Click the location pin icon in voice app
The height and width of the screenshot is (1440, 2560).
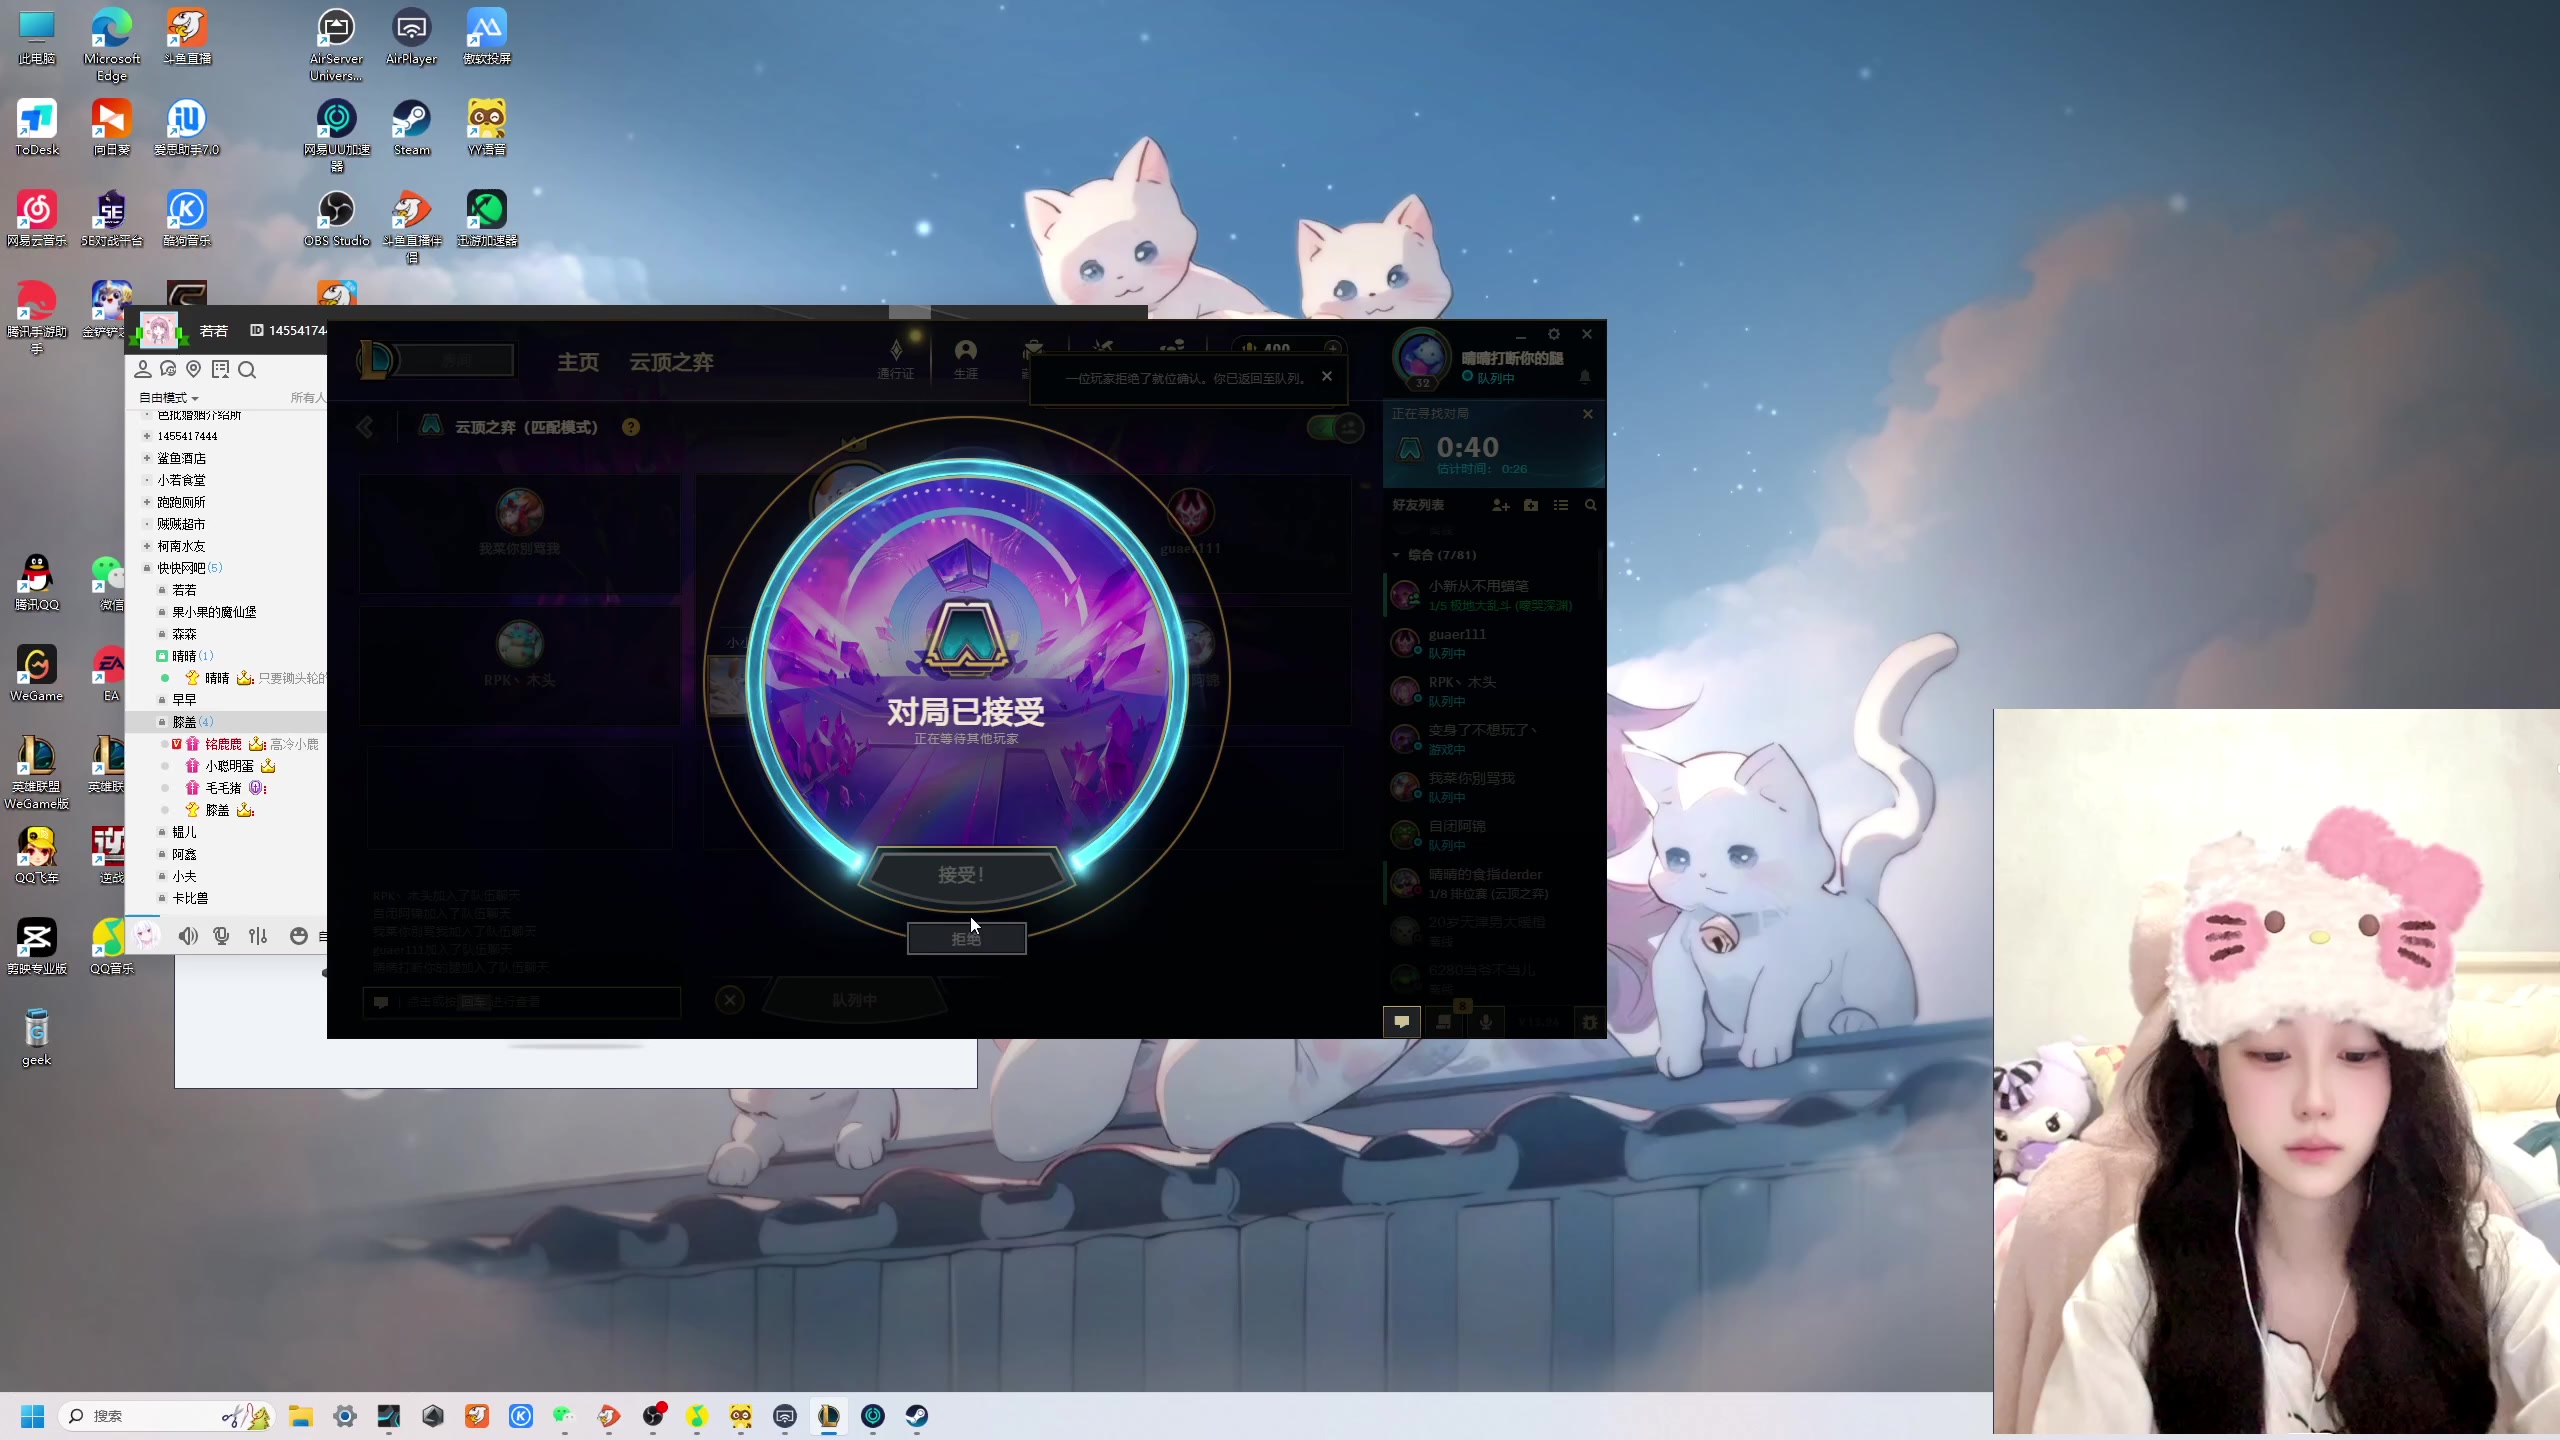pos(194,370)
